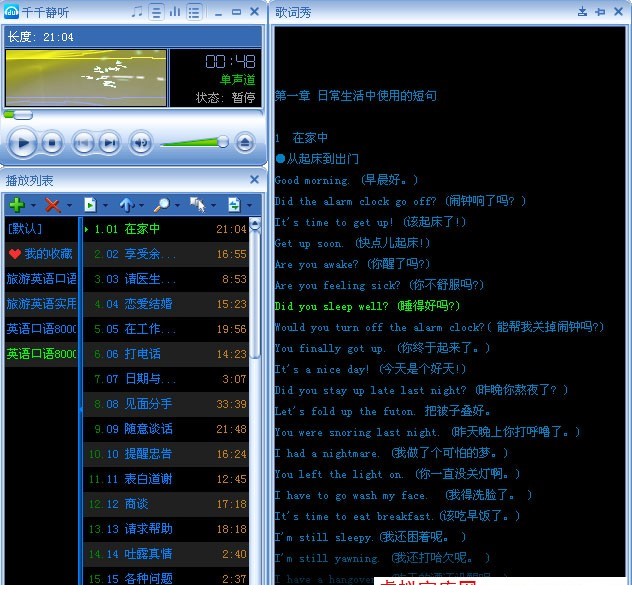Select track 10 提醒忠告

point(166,454)
